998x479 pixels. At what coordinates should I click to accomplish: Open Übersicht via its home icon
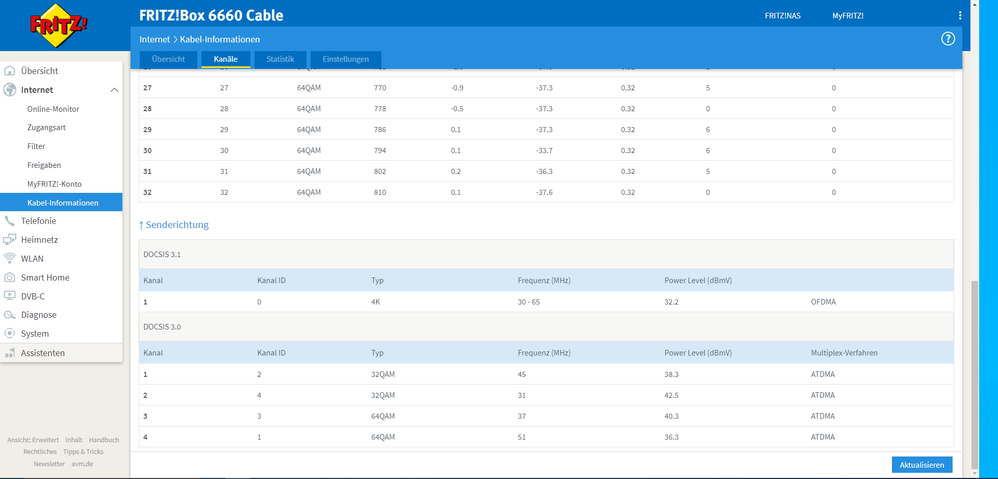click(10, 71)
